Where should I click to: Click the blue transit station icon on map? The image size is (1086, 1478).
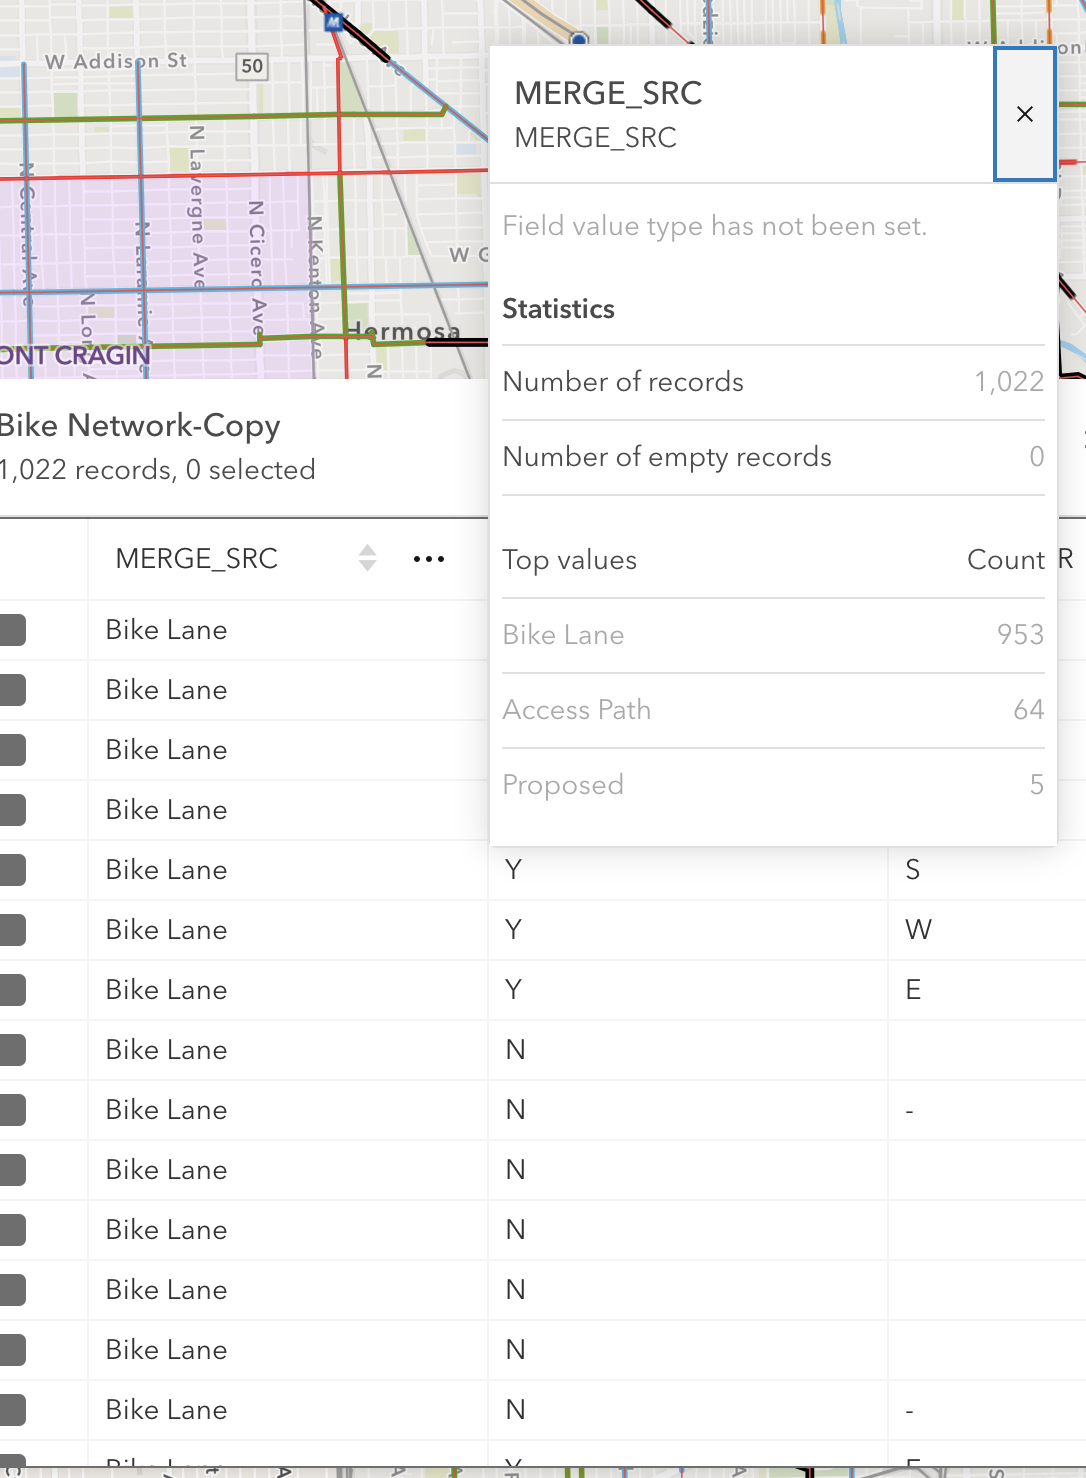click(334, 22)
